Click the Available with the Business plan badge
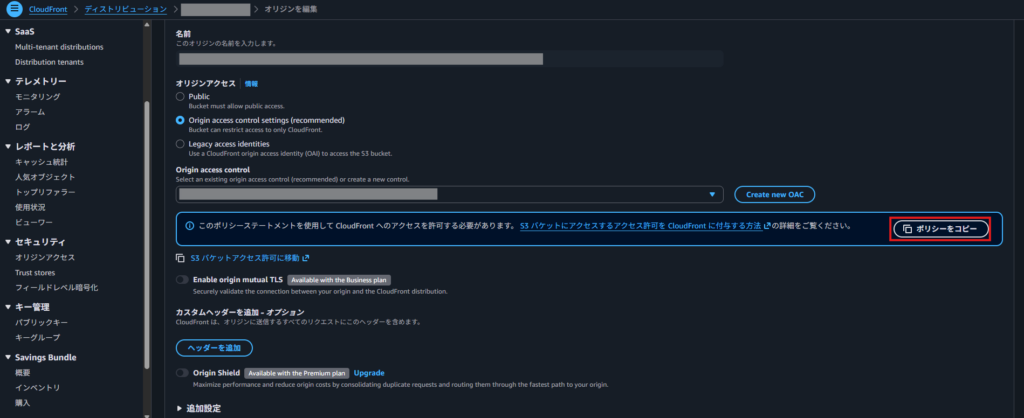 pos(339,280)
